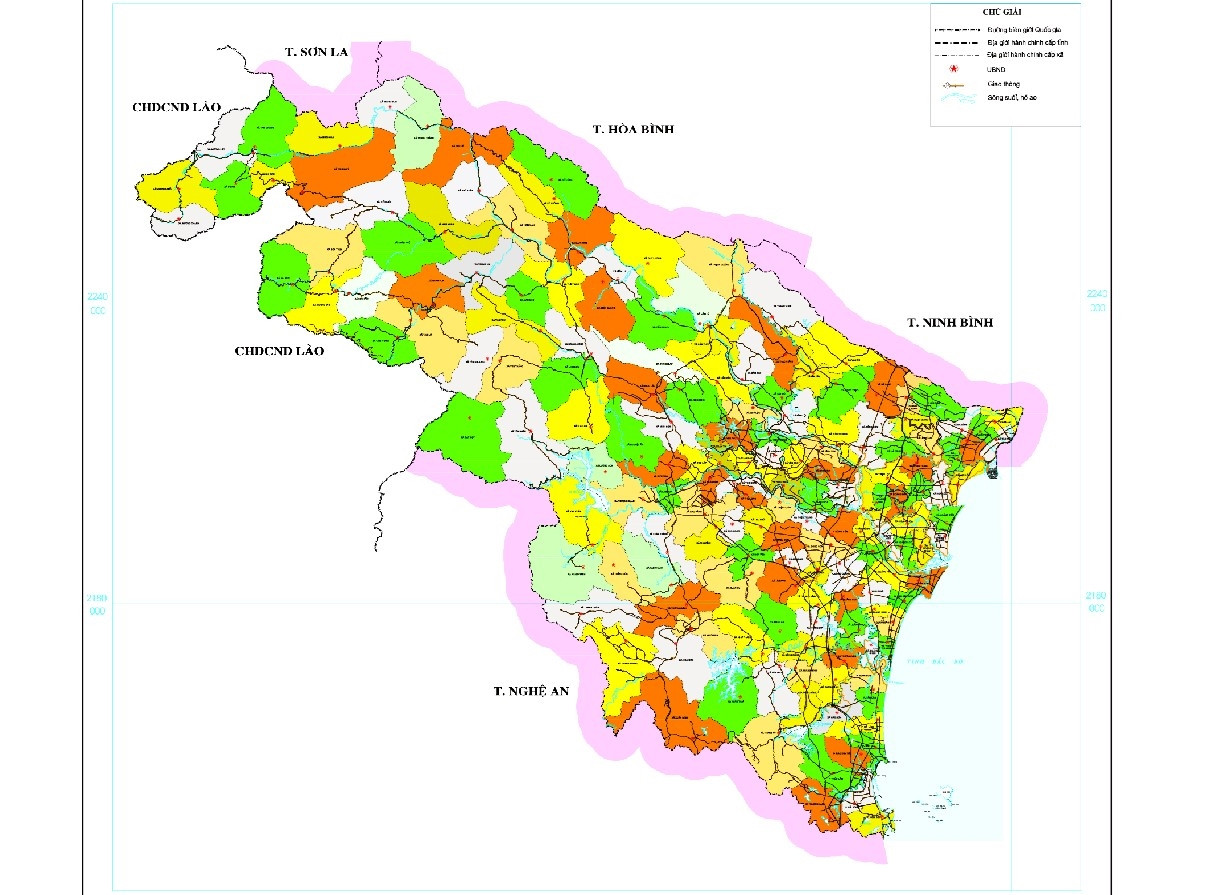
Task: Click the commune-level boundary line symbol in legend
Action: tap(955, 55)
